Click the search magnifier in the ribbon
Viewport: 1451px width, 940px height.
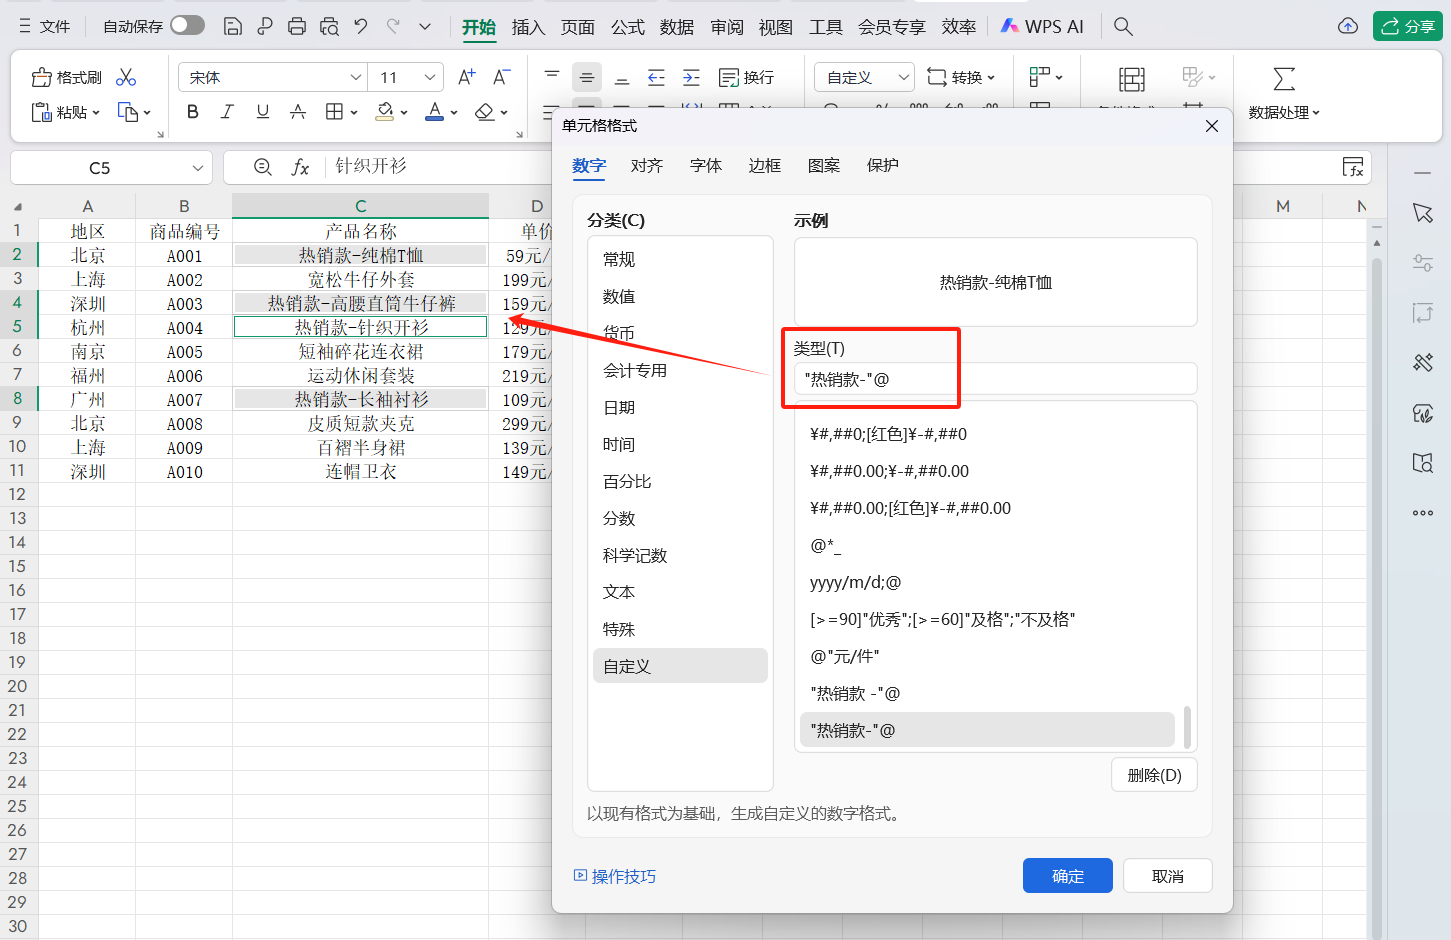click(1122, 26)
